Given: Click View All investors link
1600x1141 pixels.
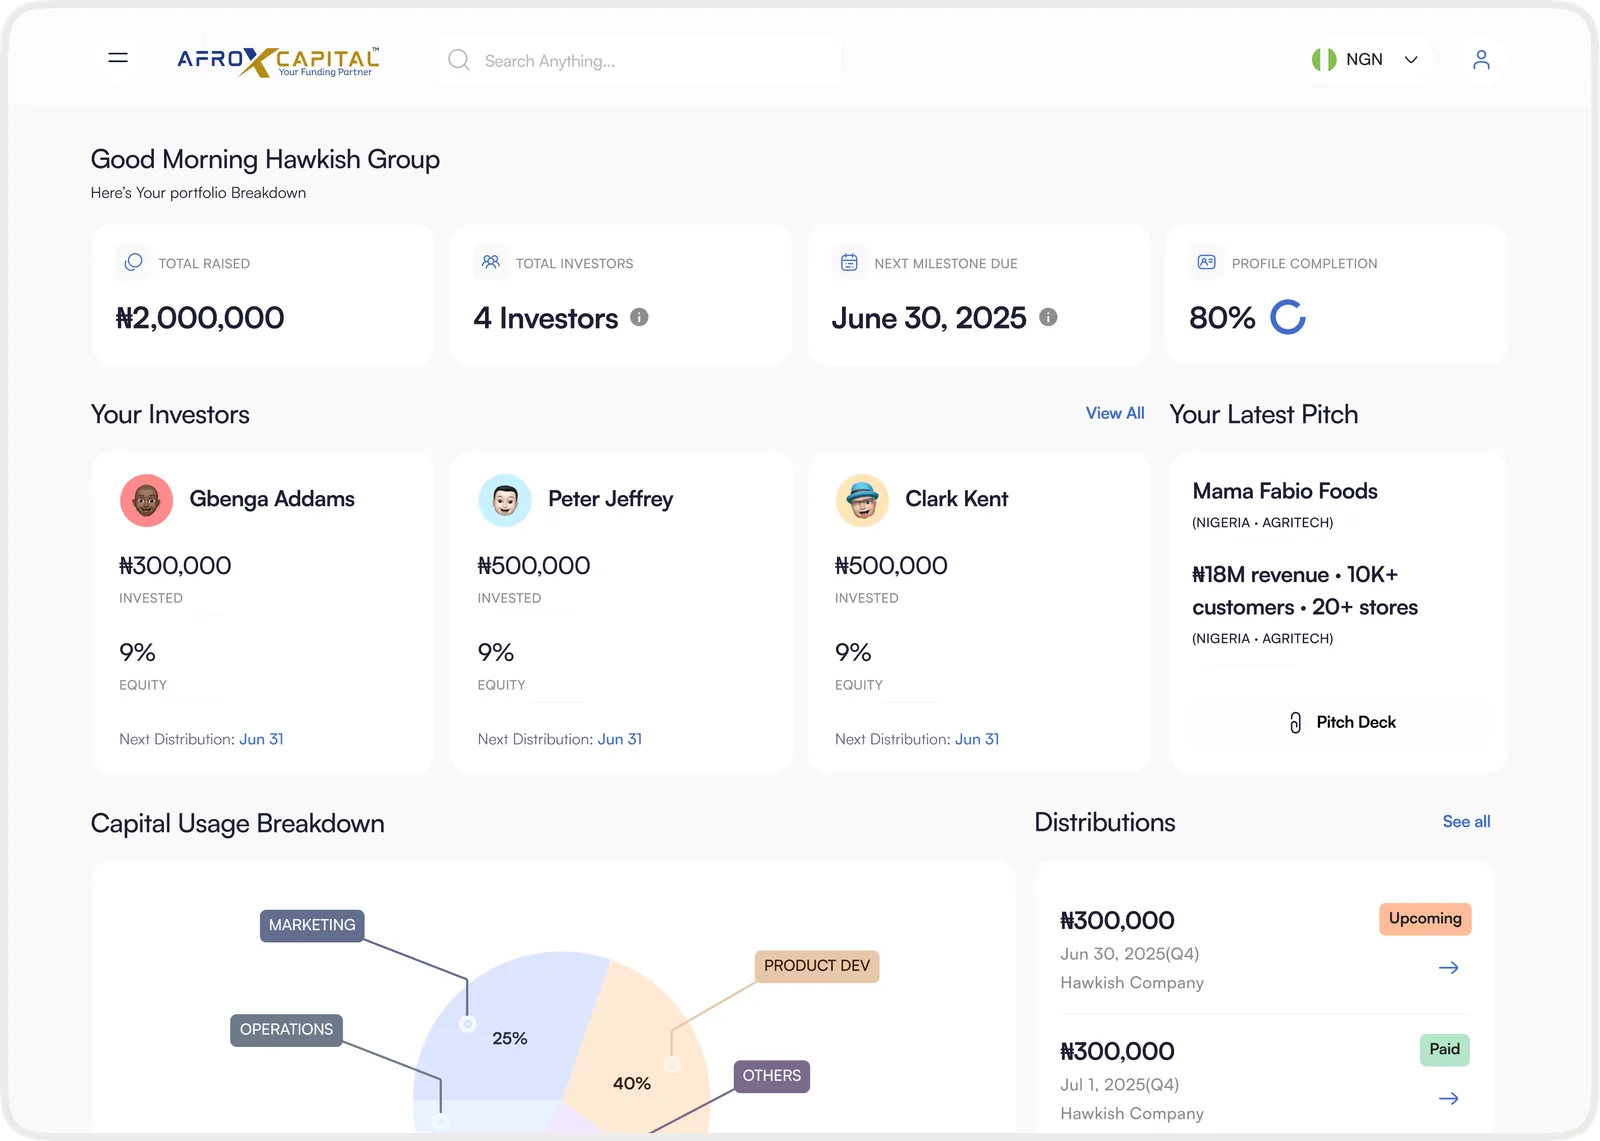Looking at the screenshot, I should click(x=1115, y=413).
